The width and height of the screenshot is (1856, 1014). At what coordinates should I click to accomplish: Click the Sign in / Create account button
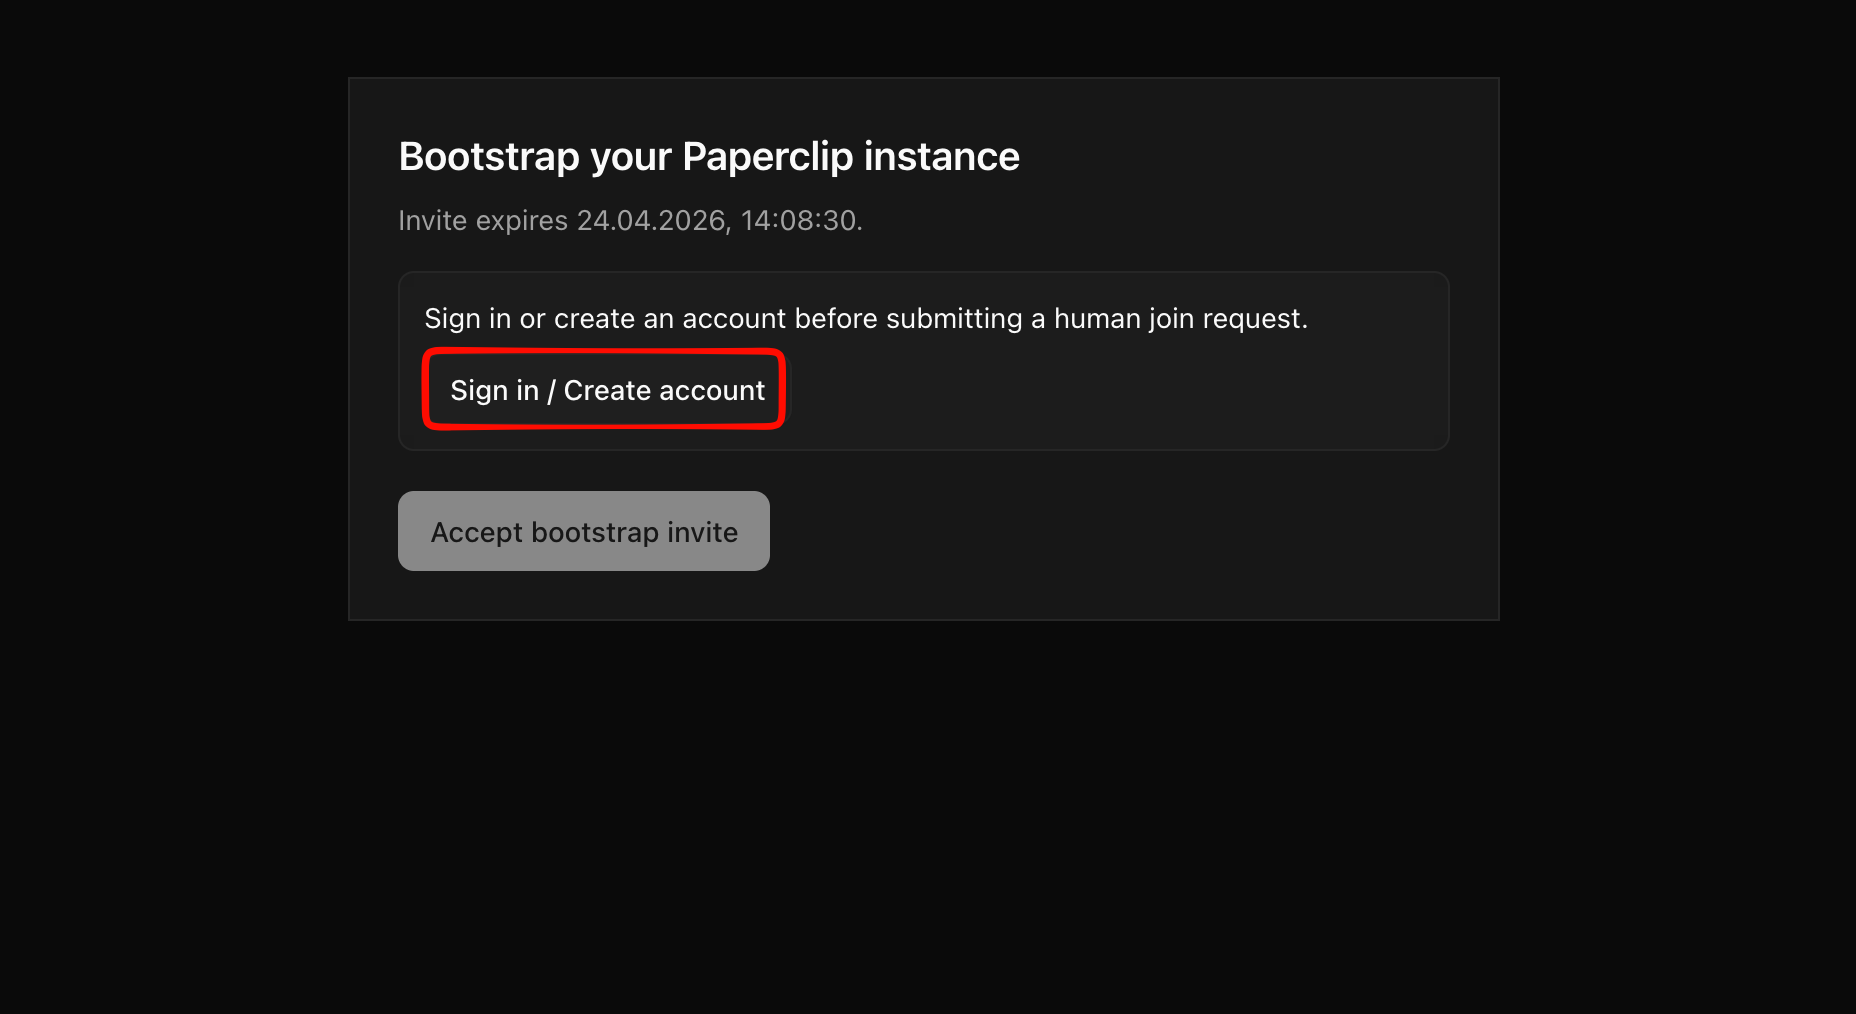(x=605, y=390)
